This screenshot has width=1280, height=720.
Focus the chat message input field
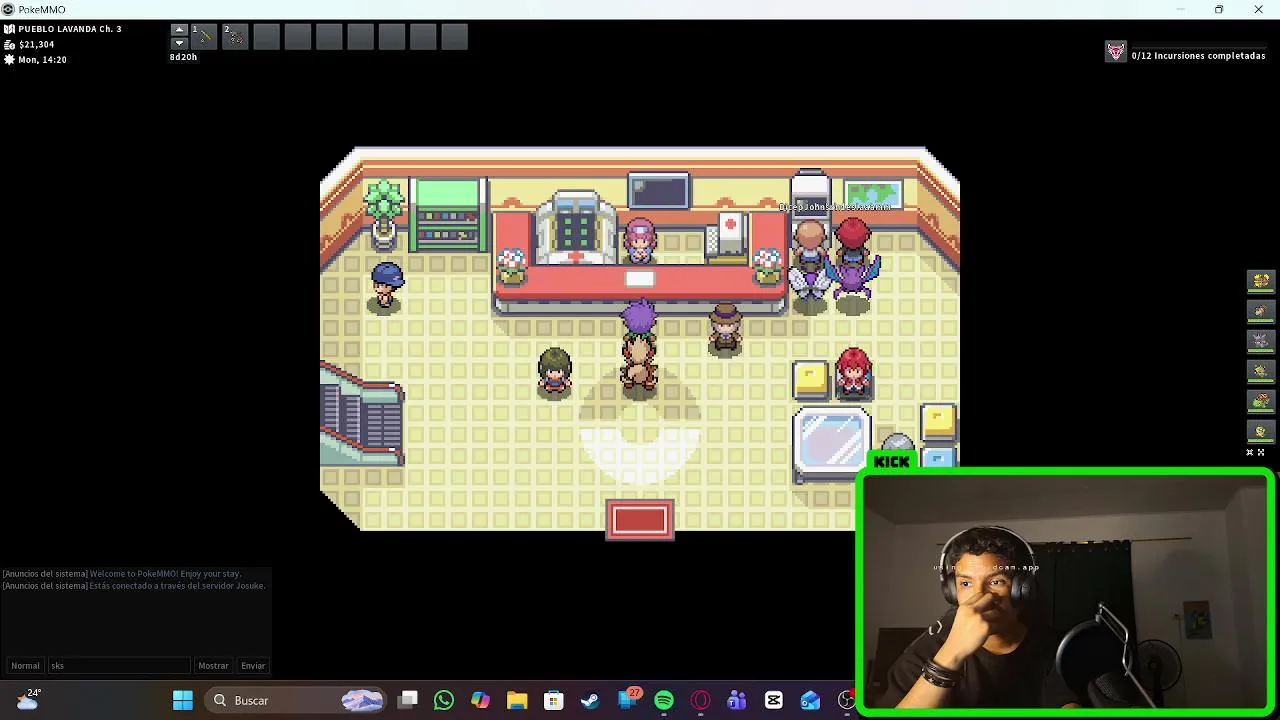click(118, 666)
